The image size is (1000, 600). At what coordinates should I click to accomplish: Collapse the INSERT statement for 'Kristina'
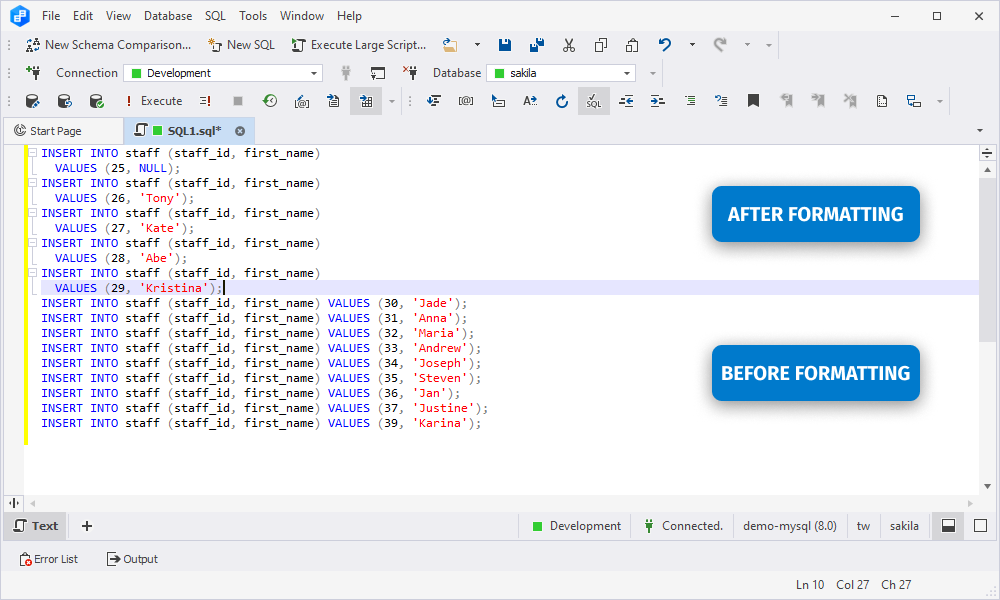(x=33, y=273)
